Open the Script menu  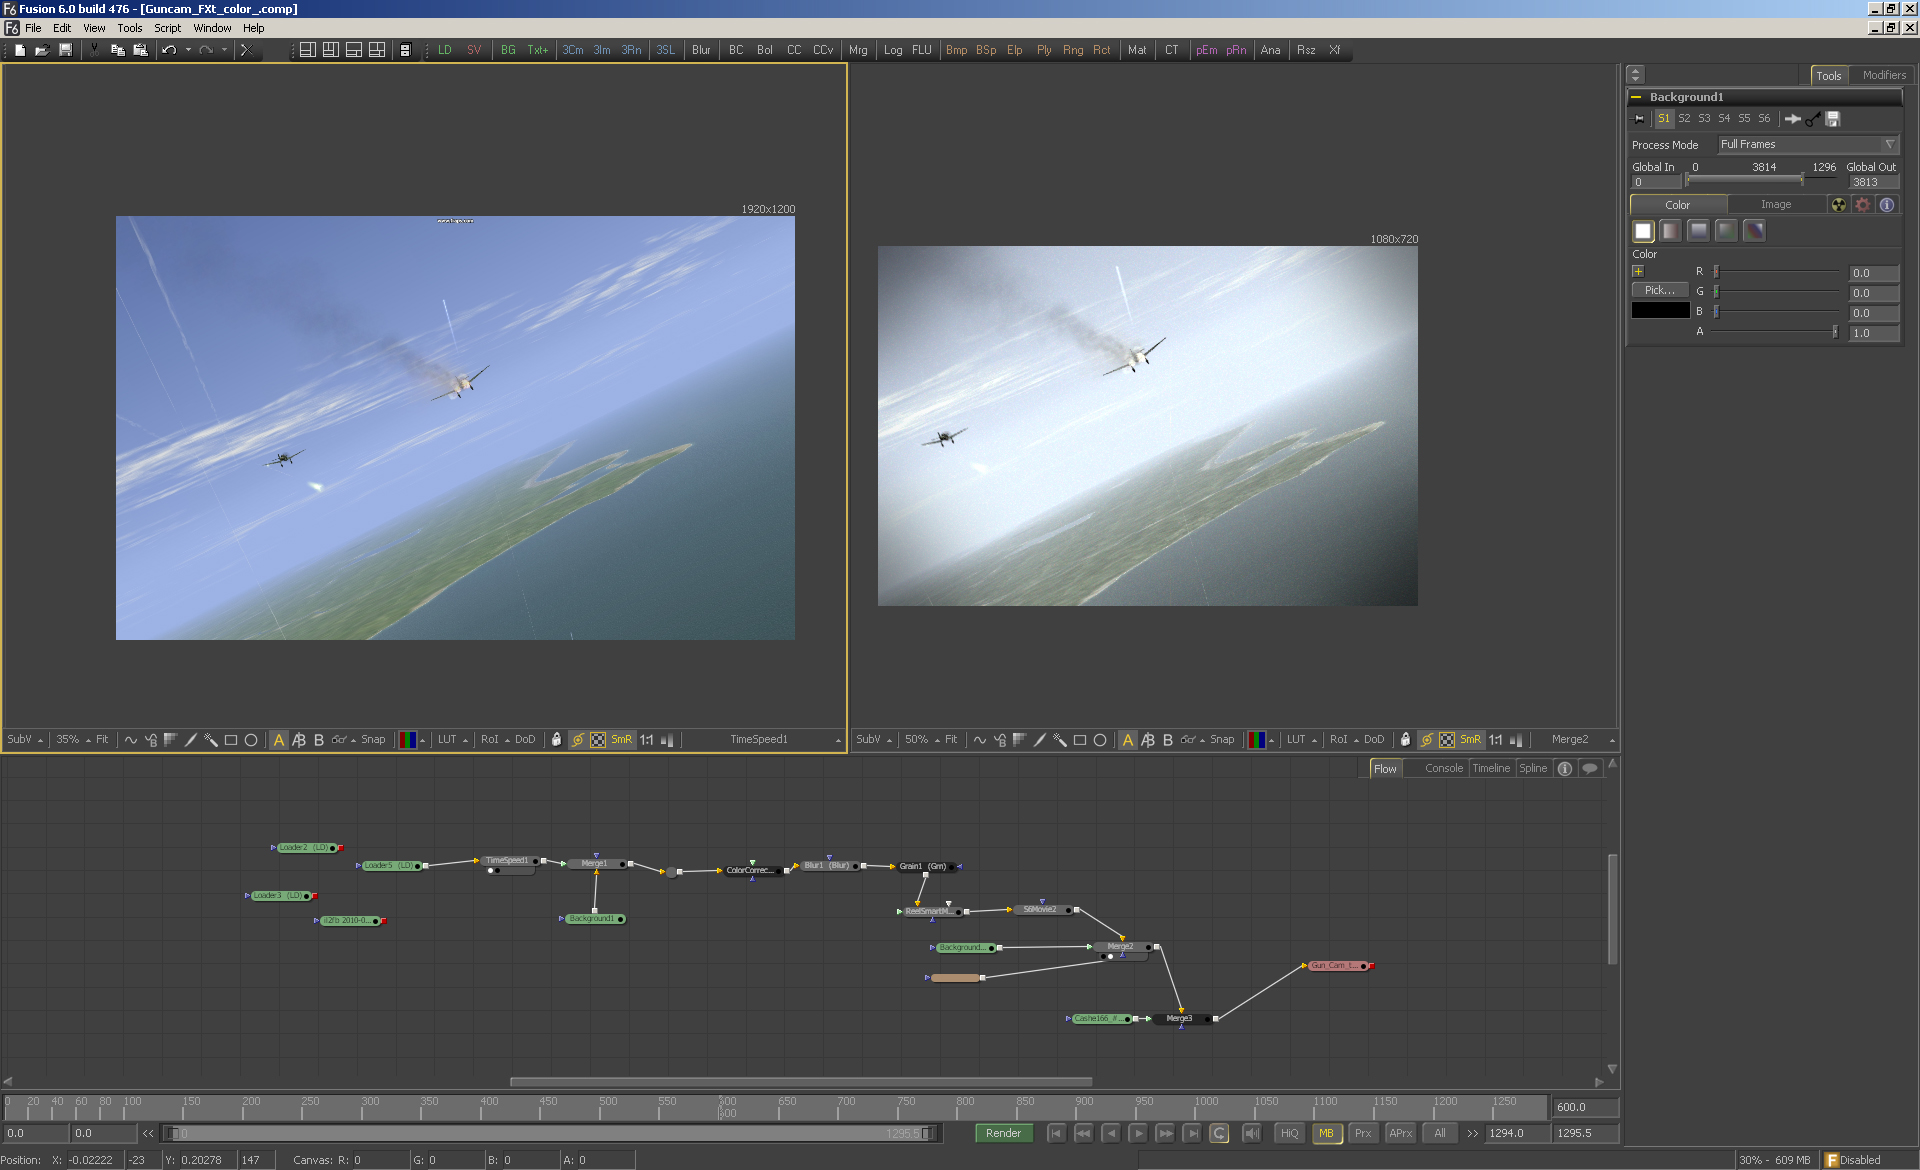pyautogui.click(x=167, y=28)
